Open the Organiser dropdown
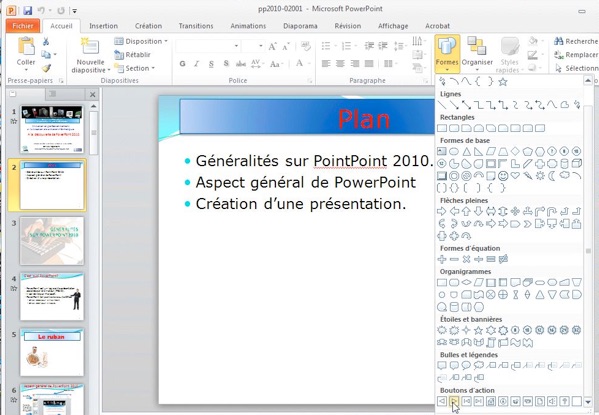The width and height of the screenshot is (599, 415). click(x=477, y=54)
